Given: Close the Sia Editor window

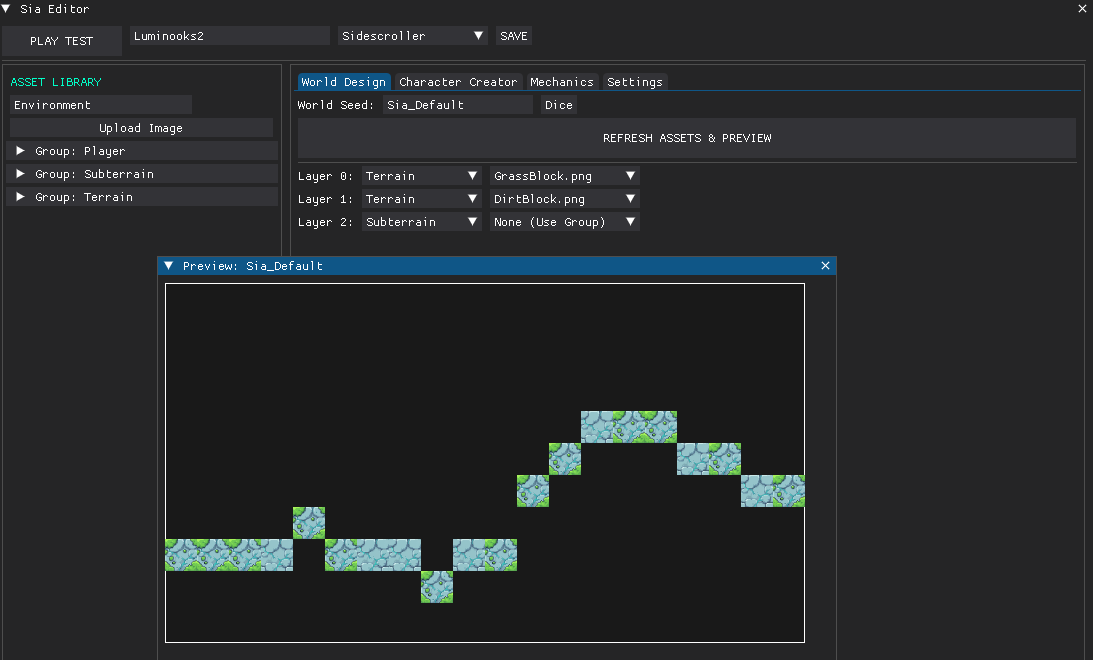Looking at the screenshot, I should pos(1081,9).
